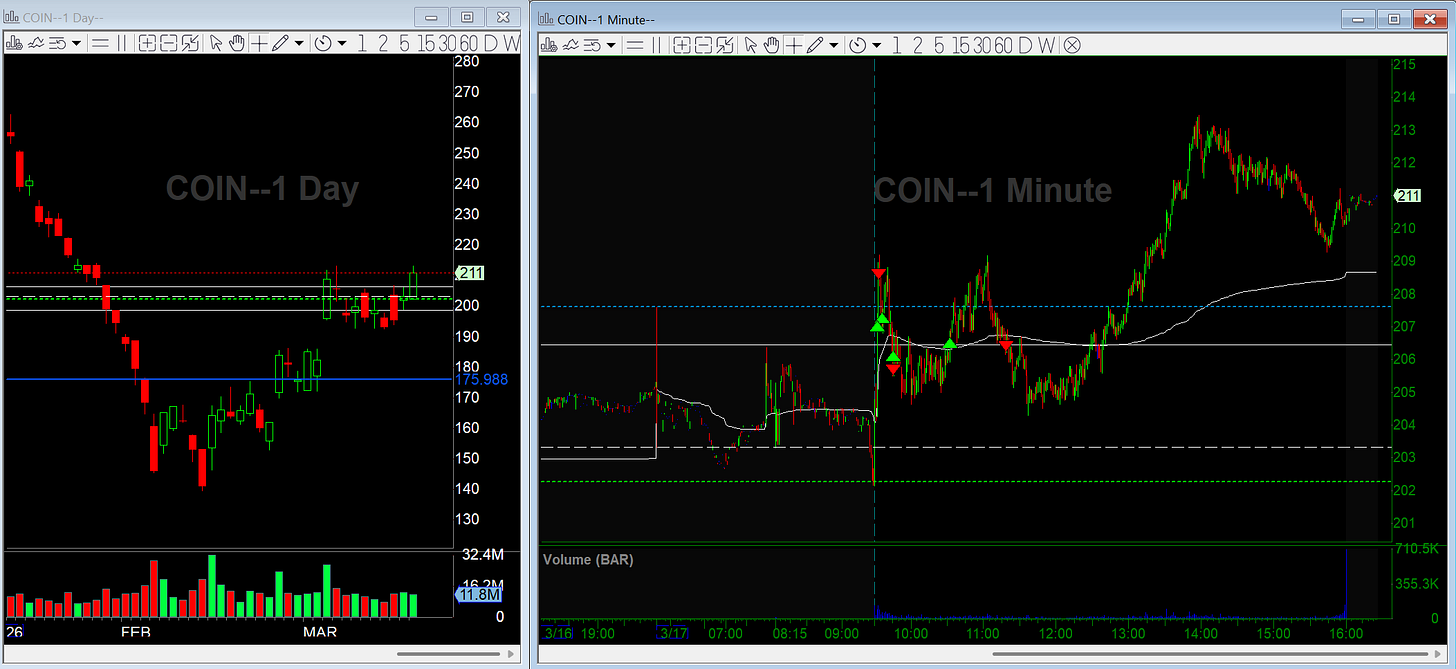The width and height of the screenshot is (1456, 669).
Task: Zoom in on the COIN 1 Day chart
Action: tap(147, 43)
